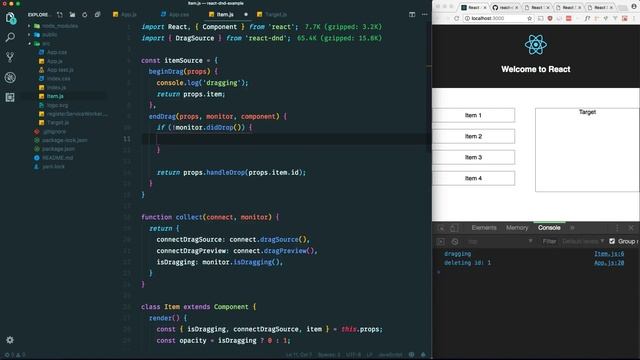Open console context dropdown arrow
640x360 pixels.
530,241
